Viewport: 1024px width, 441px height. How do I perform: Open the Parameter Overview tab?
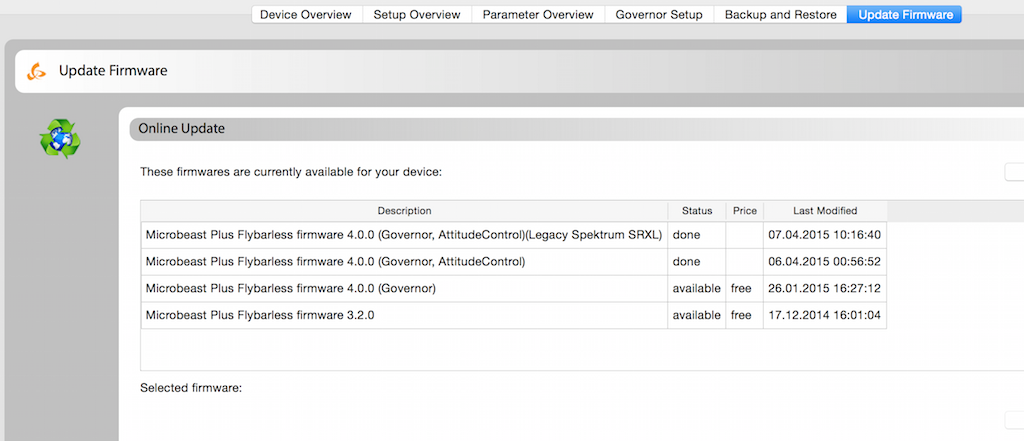click(x=537, y=15)
